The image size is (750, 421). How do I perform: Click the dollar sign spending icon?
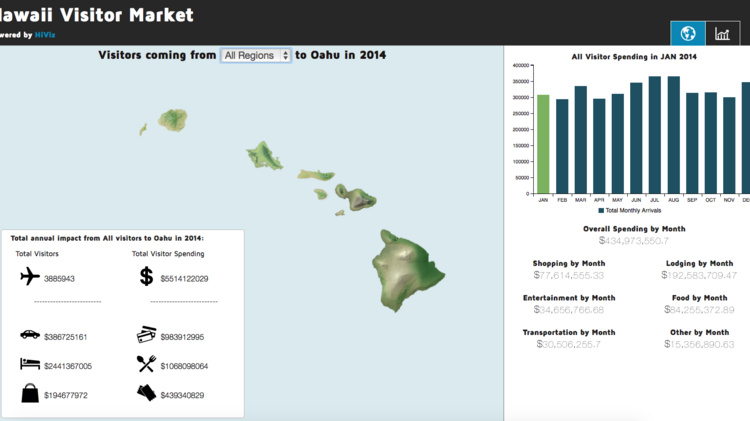147,277
